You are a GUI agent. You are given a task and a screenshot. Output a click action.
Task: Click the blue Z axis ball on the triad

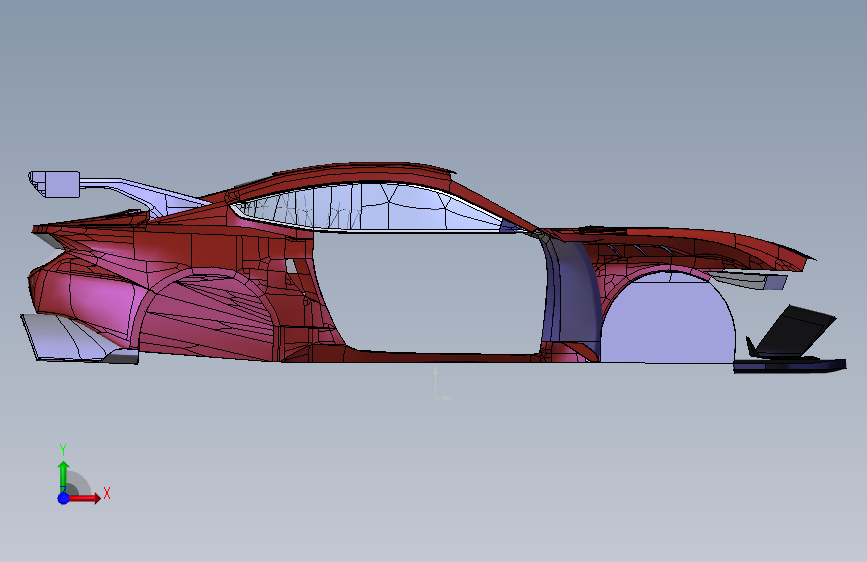pos(63,498)
